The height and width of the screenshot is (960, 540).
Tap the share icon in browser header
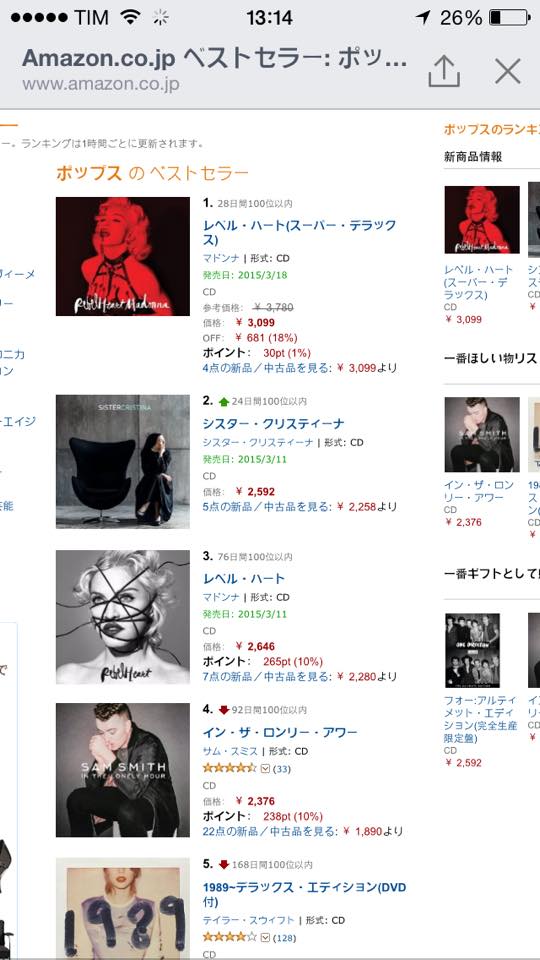pos(444,71)
